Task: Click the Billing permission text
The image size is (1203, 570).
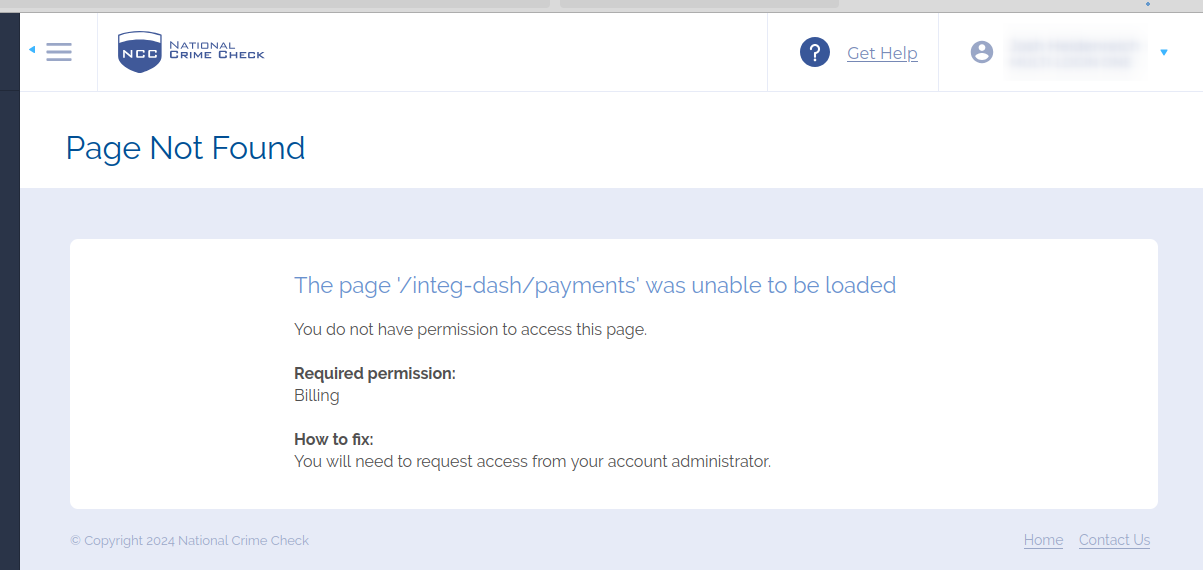Action: click(x=317, y=395)
